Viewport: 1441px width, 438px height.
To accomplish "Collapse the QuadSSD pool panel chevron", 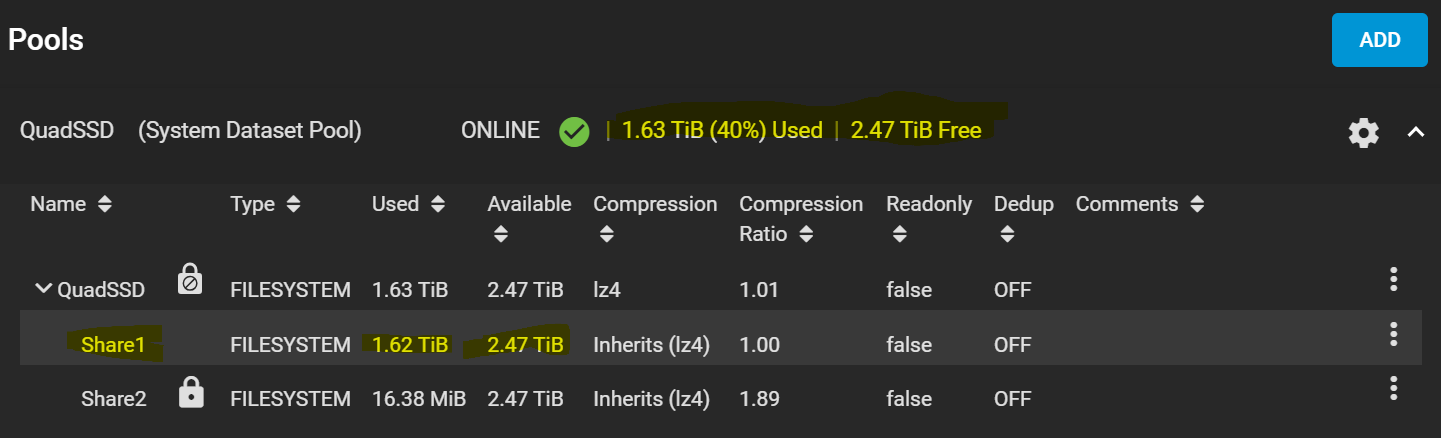I will (x=1415, y=131).
